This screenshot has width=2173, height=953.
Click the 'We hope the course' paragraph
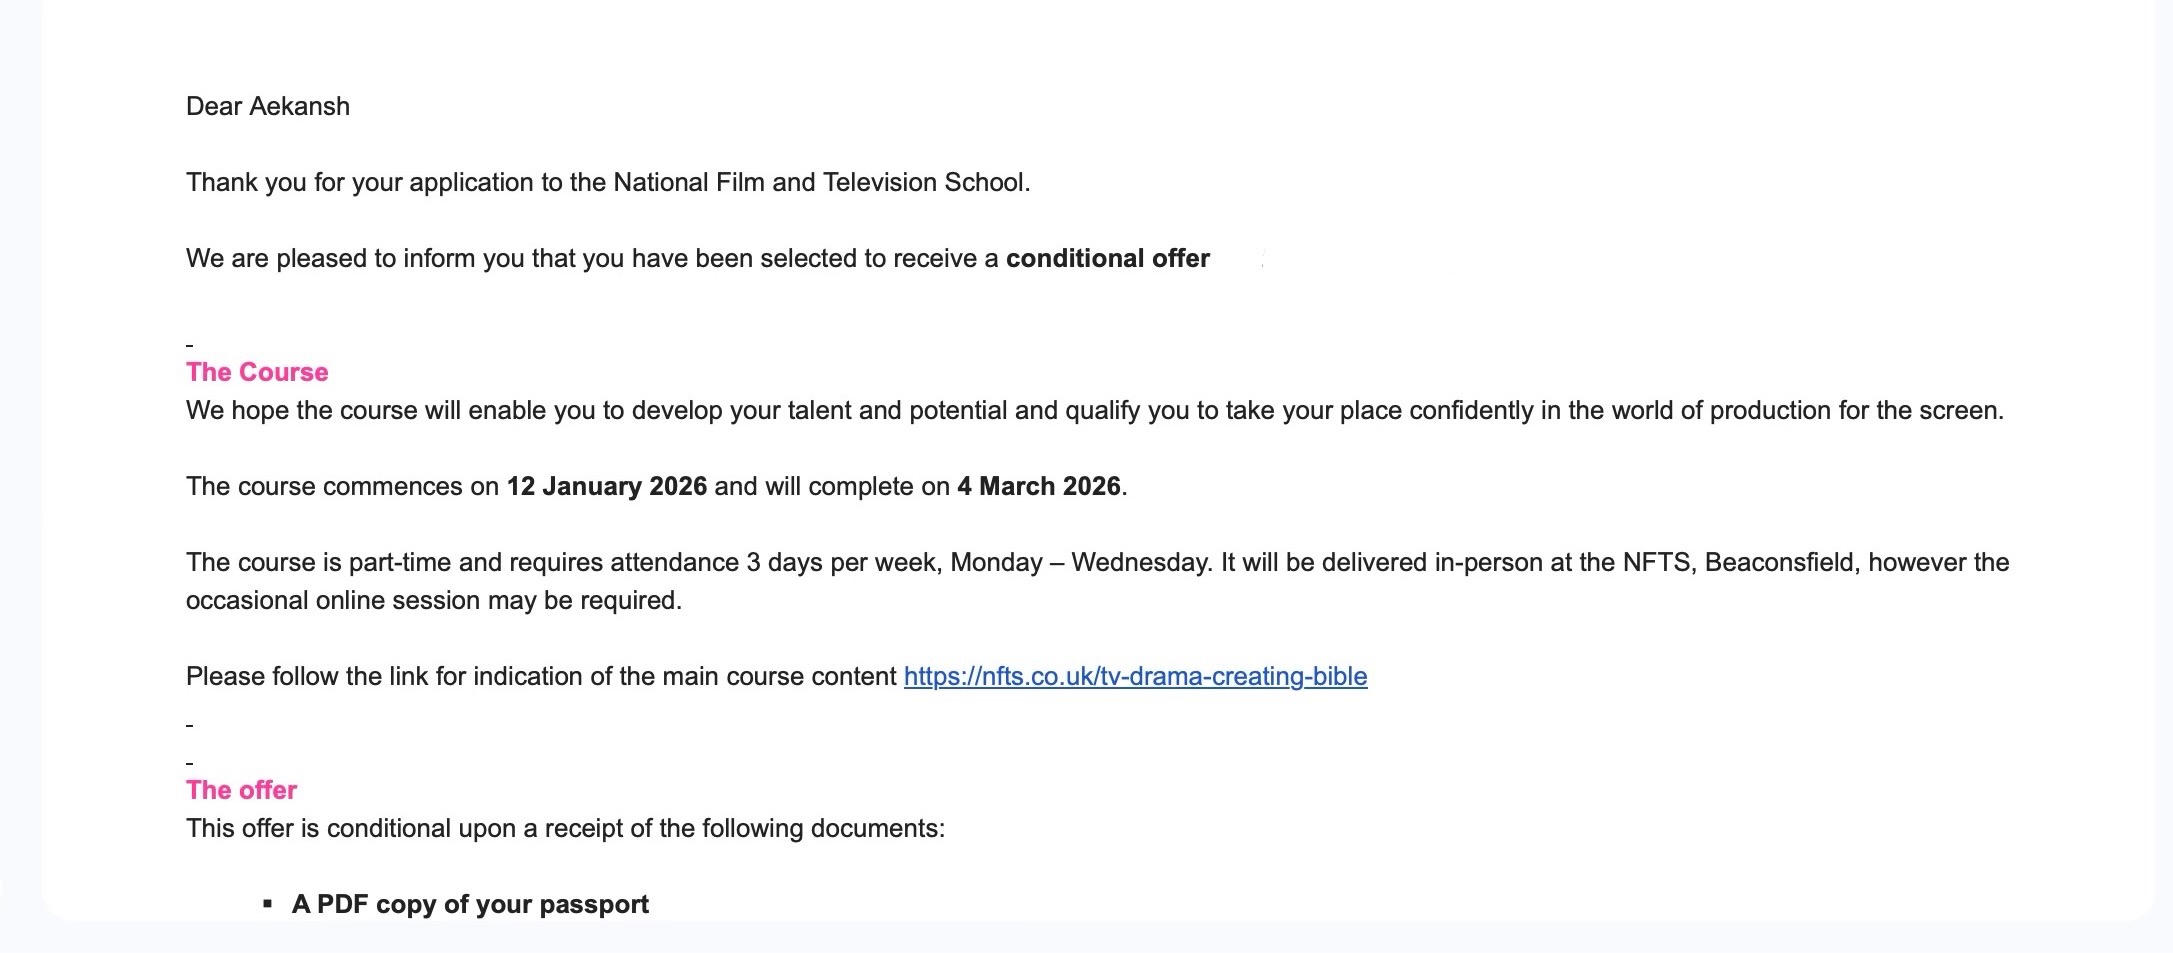[x=1095, y=411]
